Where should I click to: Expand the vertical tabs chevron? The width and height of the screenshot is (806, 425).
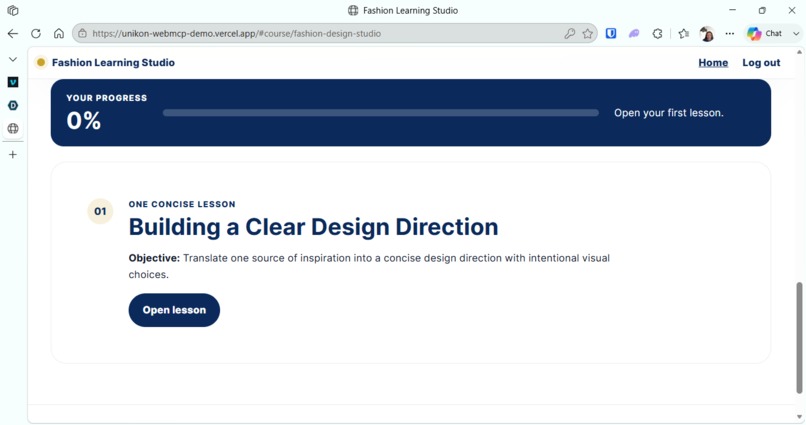pyautogui.click(x=13, y=59)
